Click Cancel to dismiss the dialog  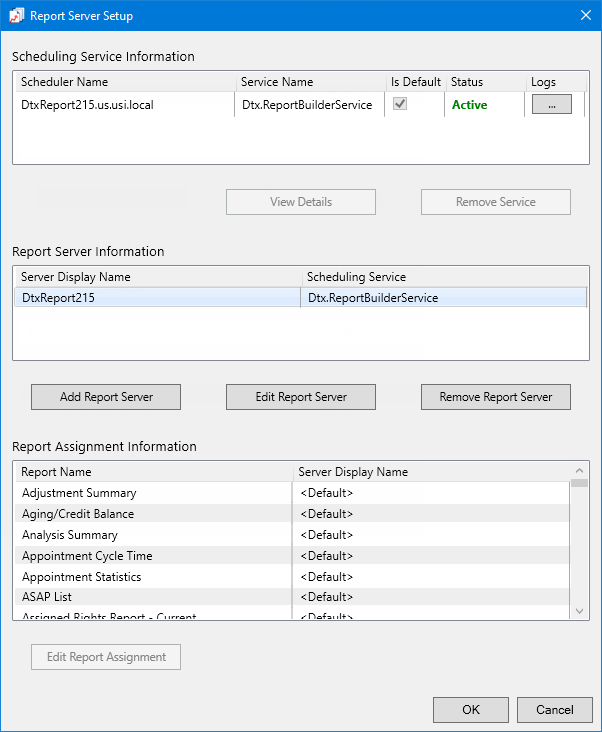click(554, 710)
